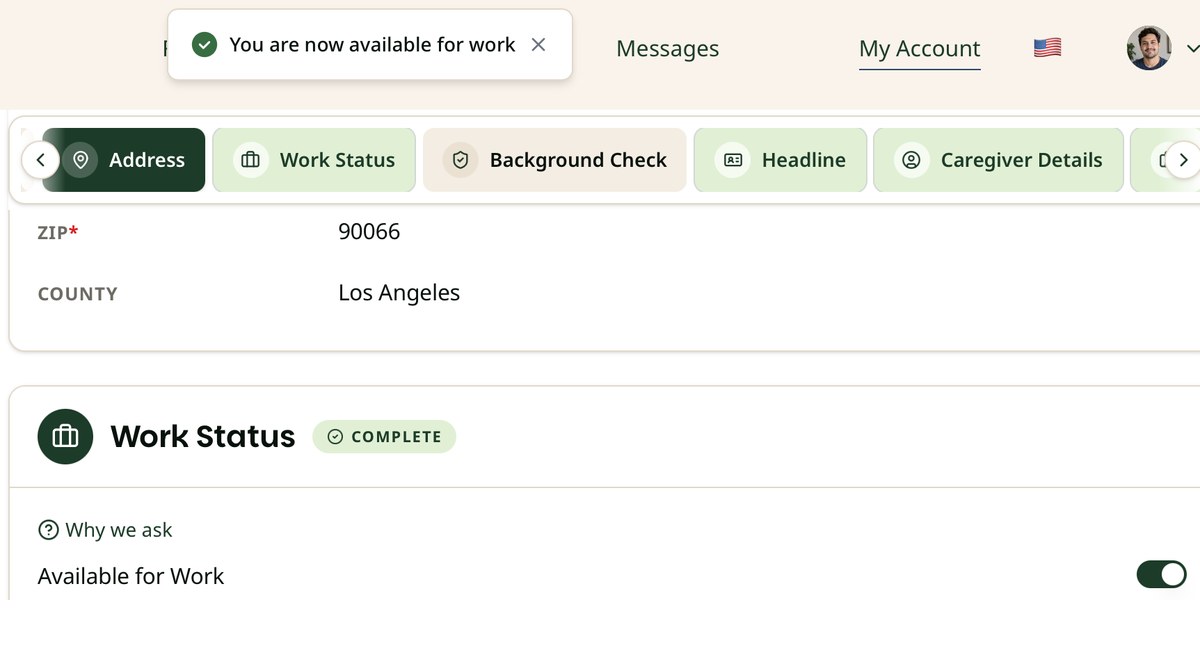Show previous profile section tabs
Viewport: 1200px width, 646px height.
(41, 160)
